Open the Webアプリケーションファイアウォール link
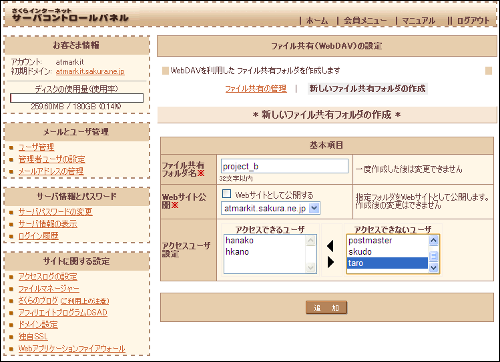Screen dimensions: 500x362 [x=72, y=348]
